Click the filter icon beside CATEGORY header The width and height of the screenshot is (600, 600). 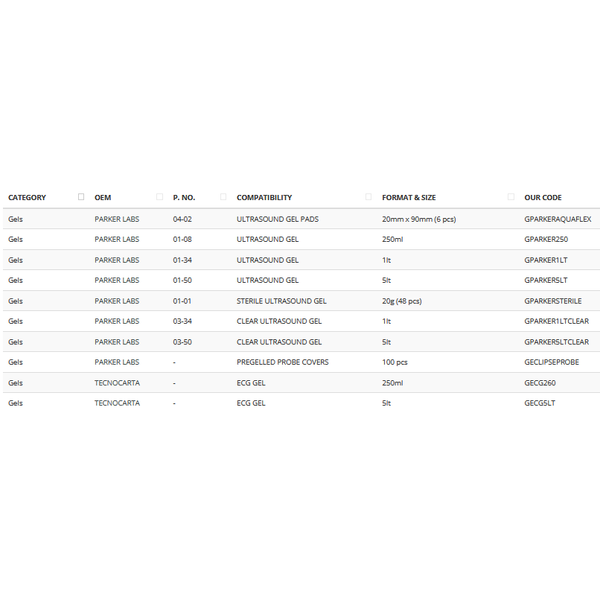[x=81, y=197]
